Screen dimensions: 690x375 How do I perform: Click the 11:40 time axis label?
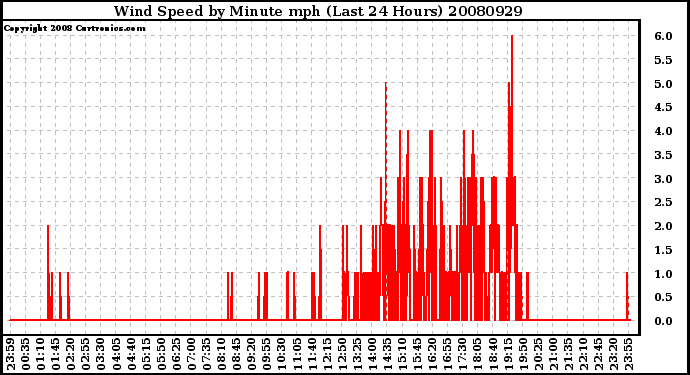click(312, 354)
